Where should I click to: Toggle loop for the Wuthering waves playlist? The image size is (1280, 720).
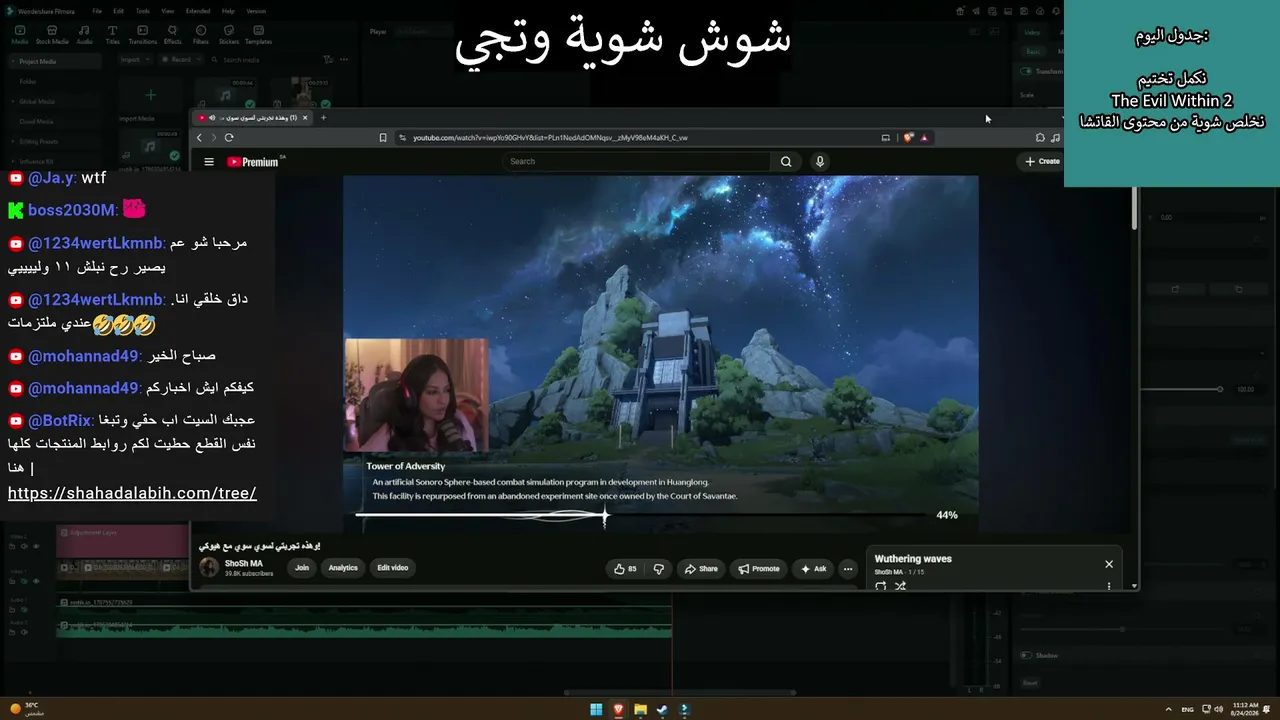click(881, 586)
